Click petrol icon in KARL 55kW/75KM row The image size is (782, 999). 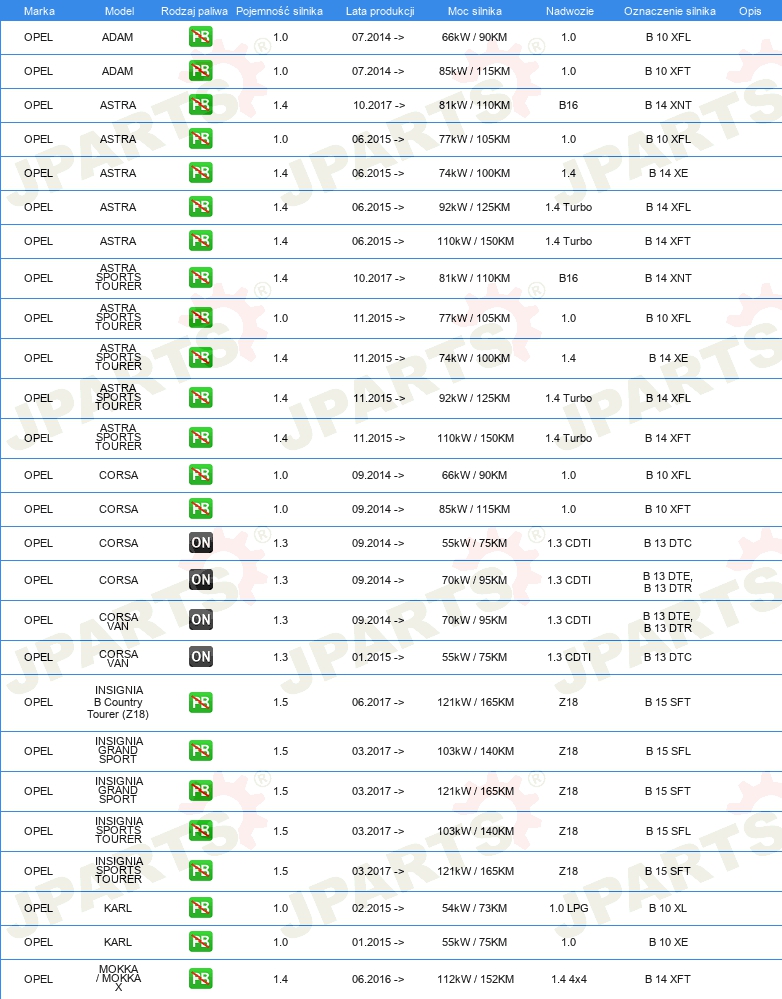[x=201, y=942]
